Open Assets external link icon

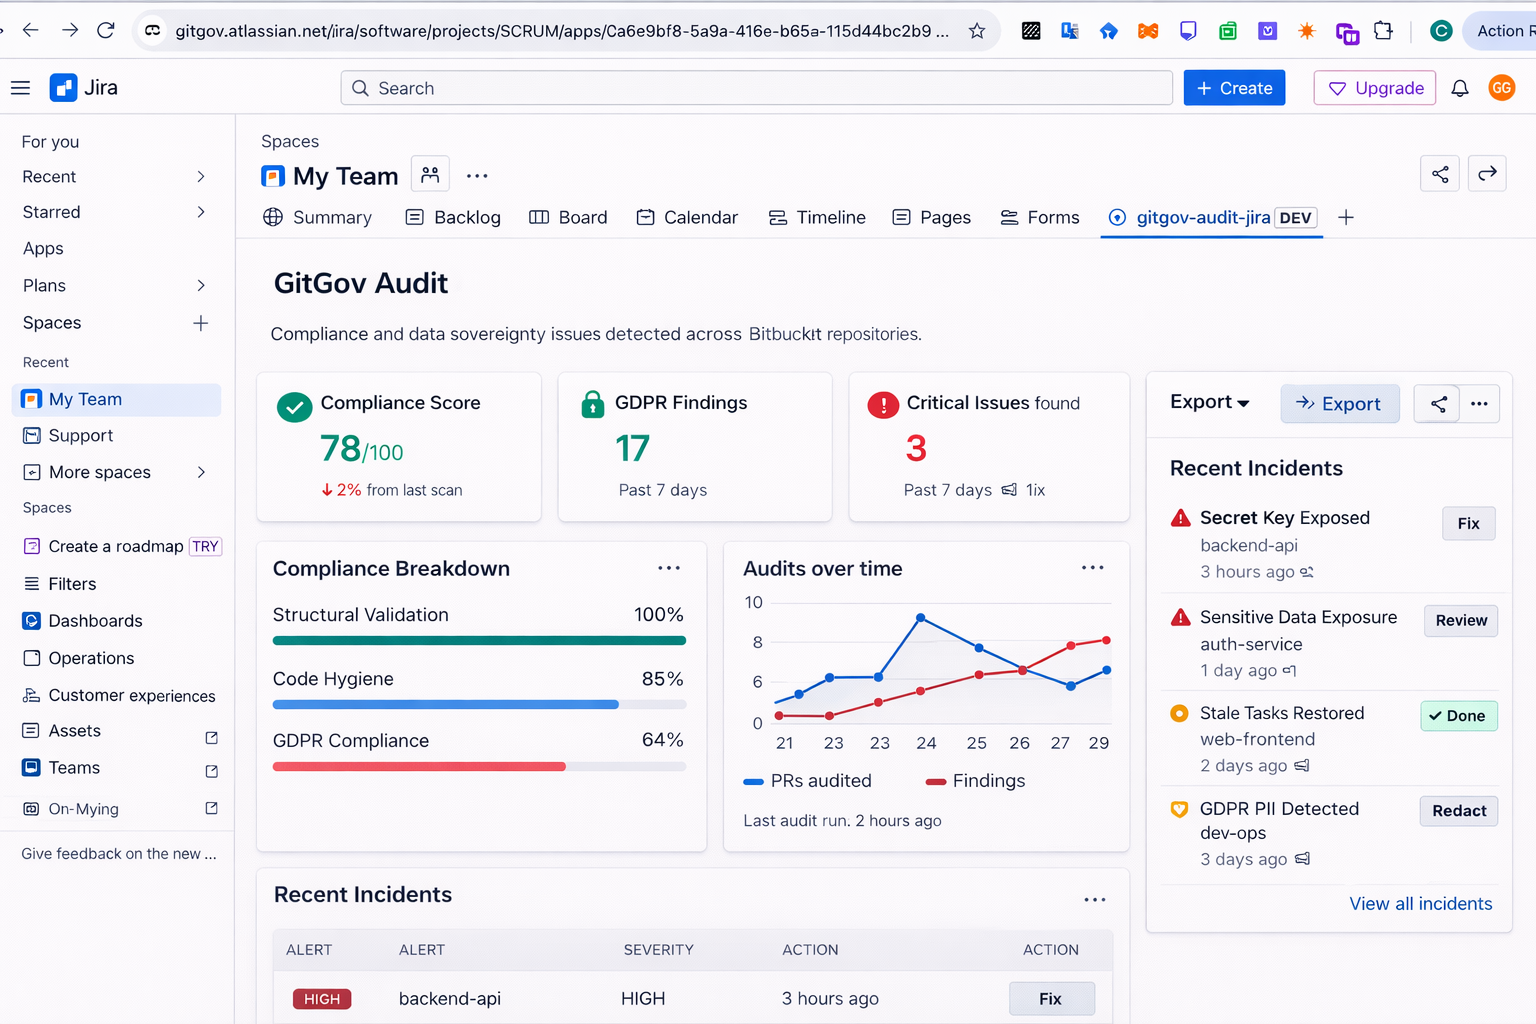[x=211, y=737]
